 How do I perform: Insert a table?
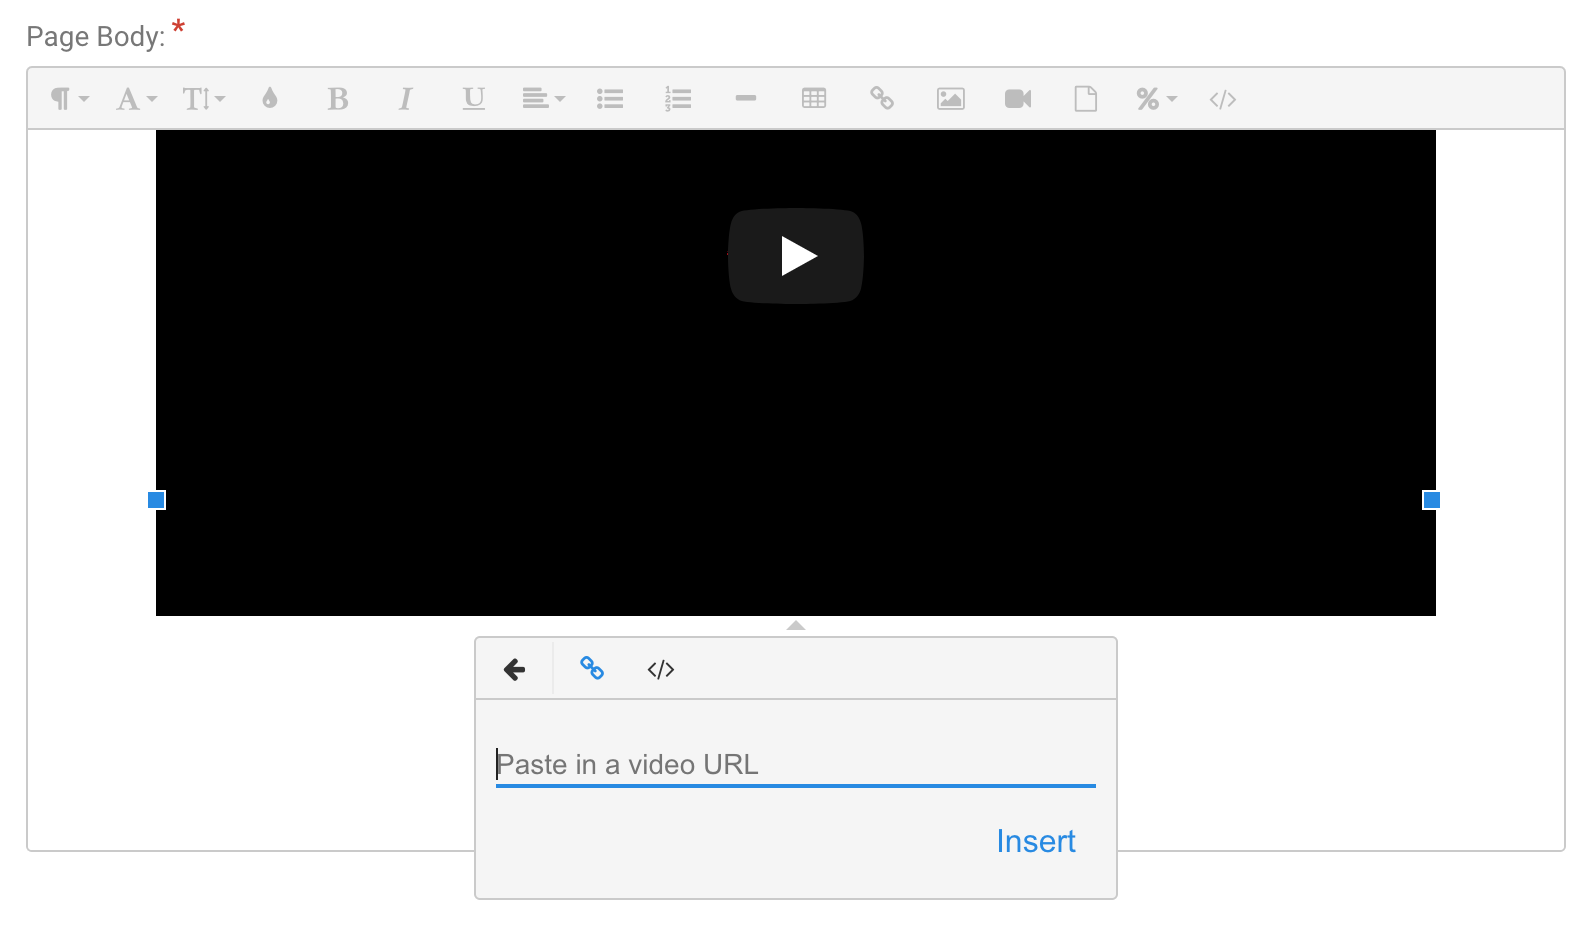814,99
